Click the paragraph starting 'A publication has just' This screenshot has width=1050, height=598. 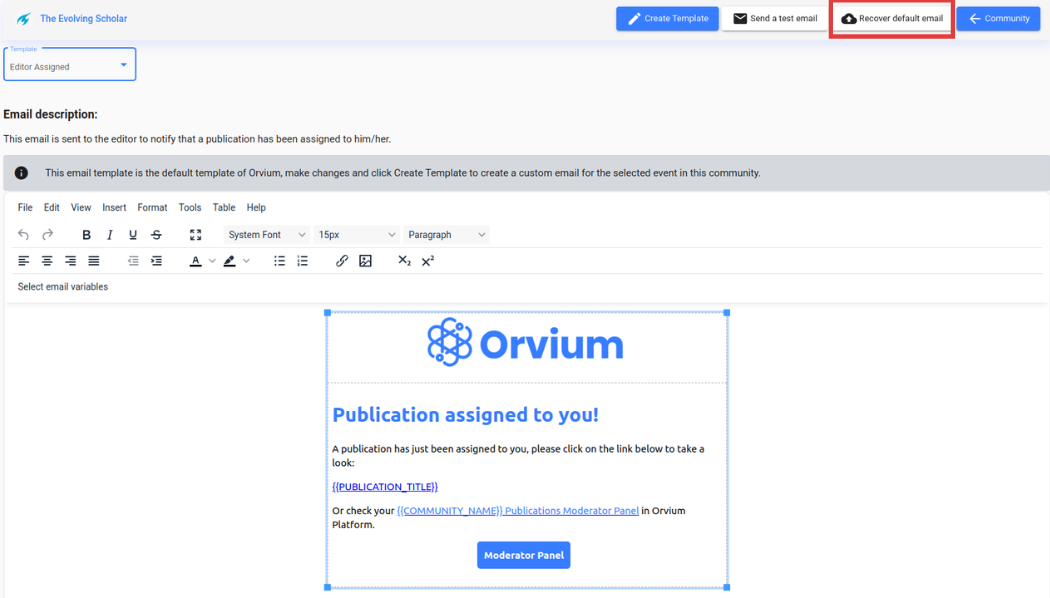click(x=518, y=455)
